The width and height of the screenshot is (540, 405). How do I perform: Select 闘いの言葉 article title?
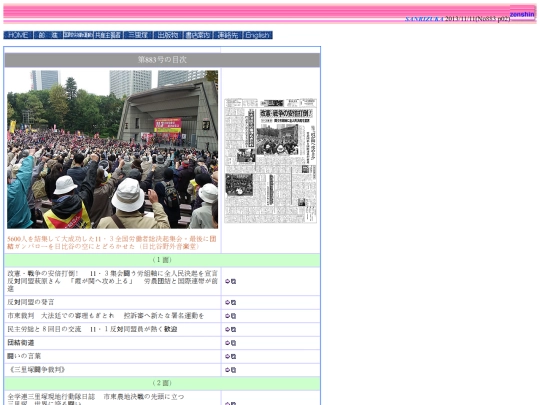pos(24,356)
